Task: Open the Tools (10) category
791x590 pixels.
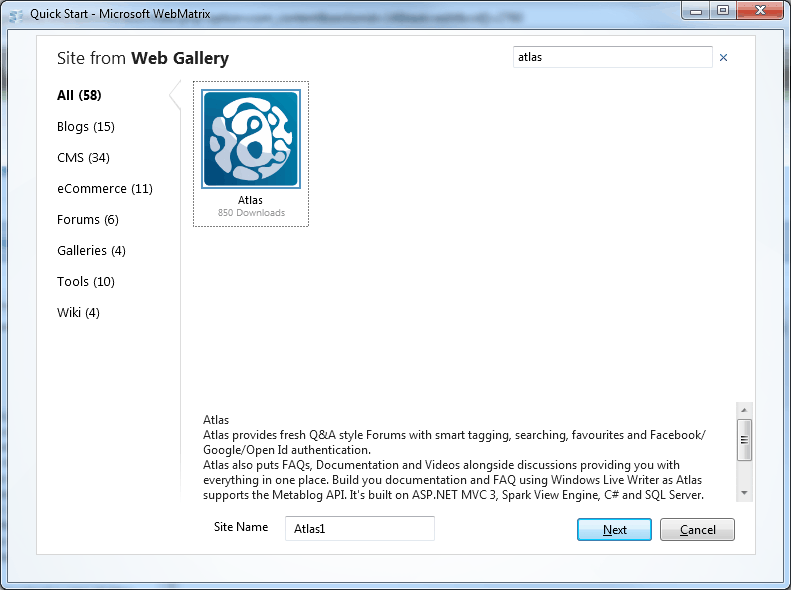Action: [86, 281]
